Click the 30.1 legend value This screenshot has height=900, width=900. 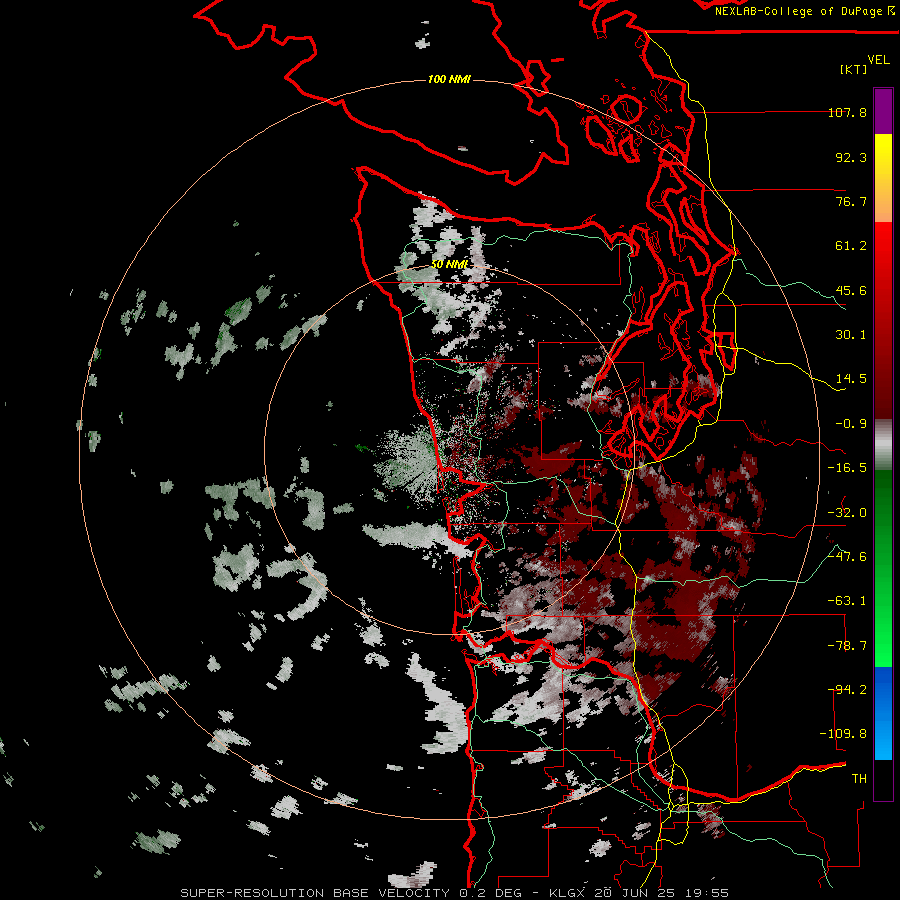click(851, 335)
